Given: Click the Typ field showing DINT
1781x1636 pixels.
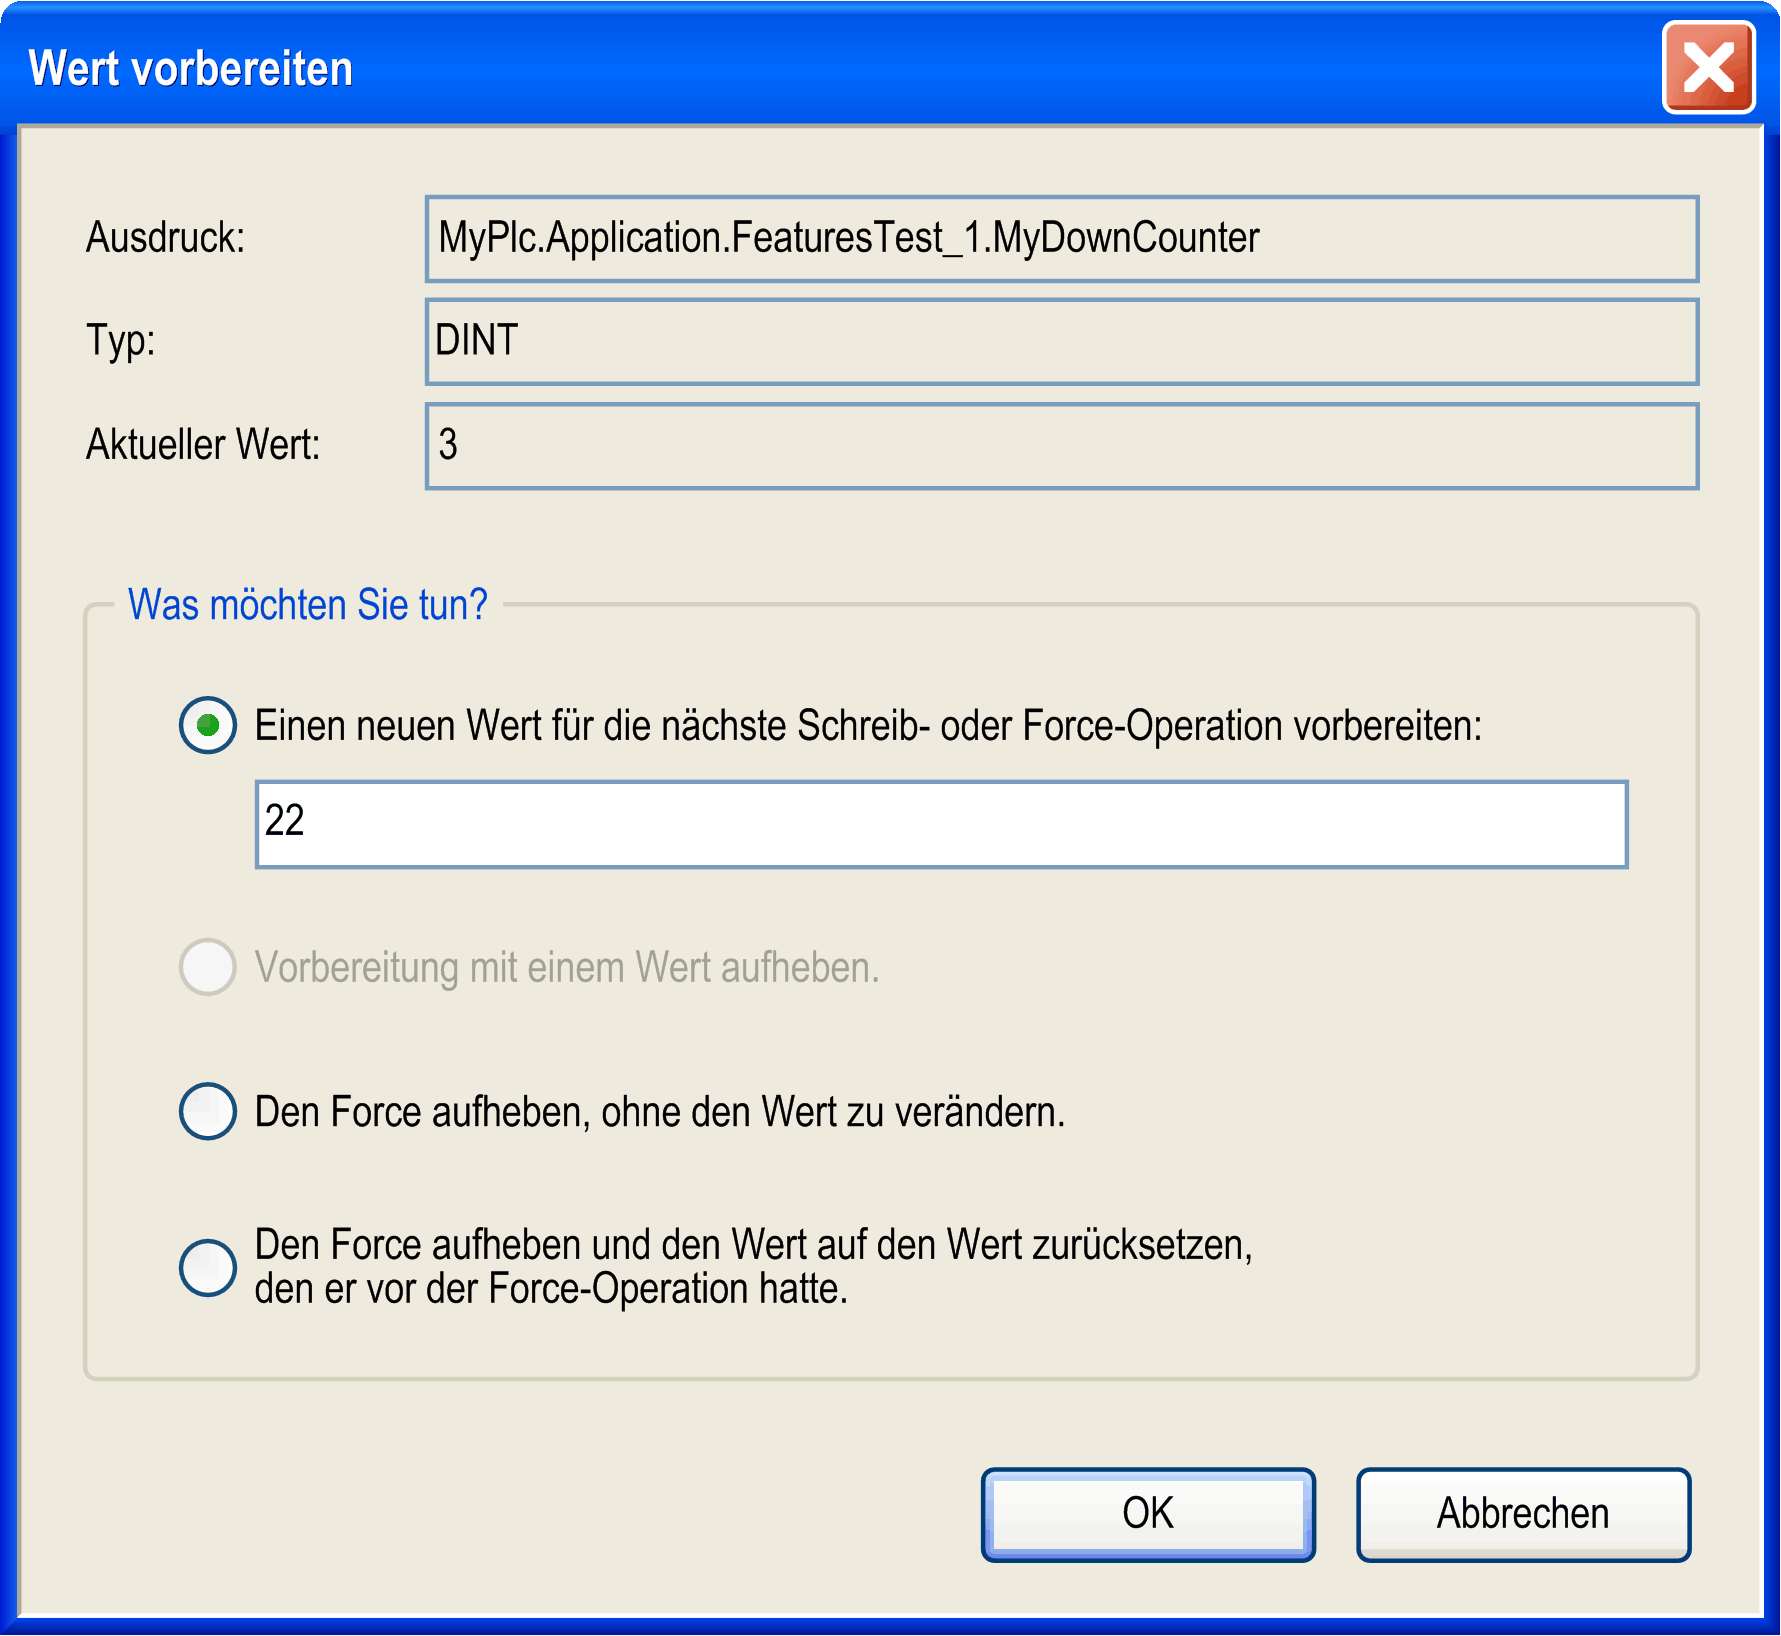Looking at the screenshot, I should [x=1060, y=342].
